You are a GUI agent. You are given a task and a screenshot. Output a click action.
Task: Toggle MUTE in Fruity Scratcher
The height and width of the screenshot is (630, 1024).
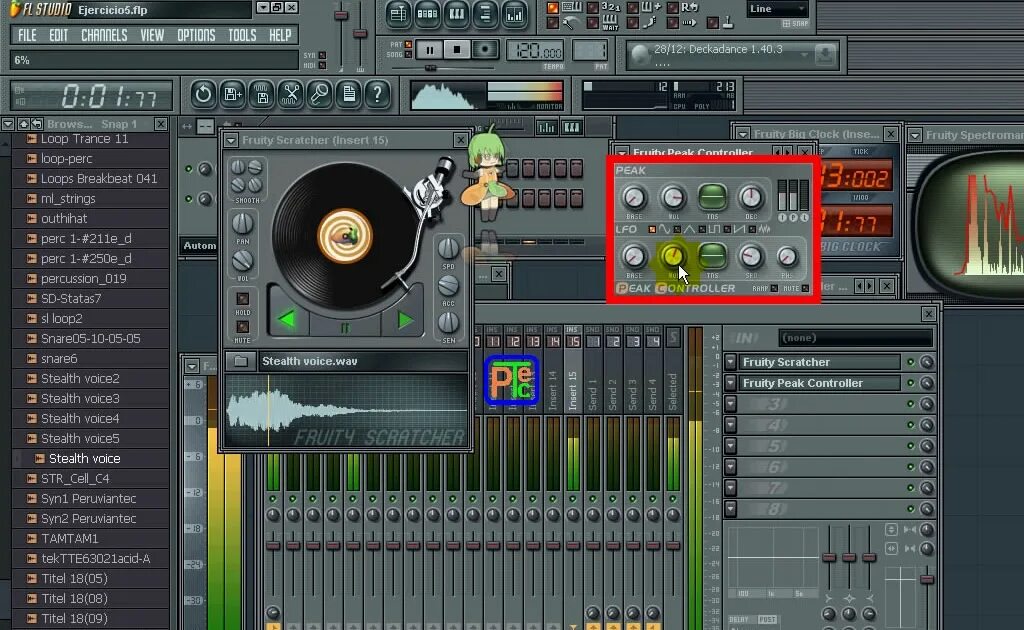[x=242, y=327]
